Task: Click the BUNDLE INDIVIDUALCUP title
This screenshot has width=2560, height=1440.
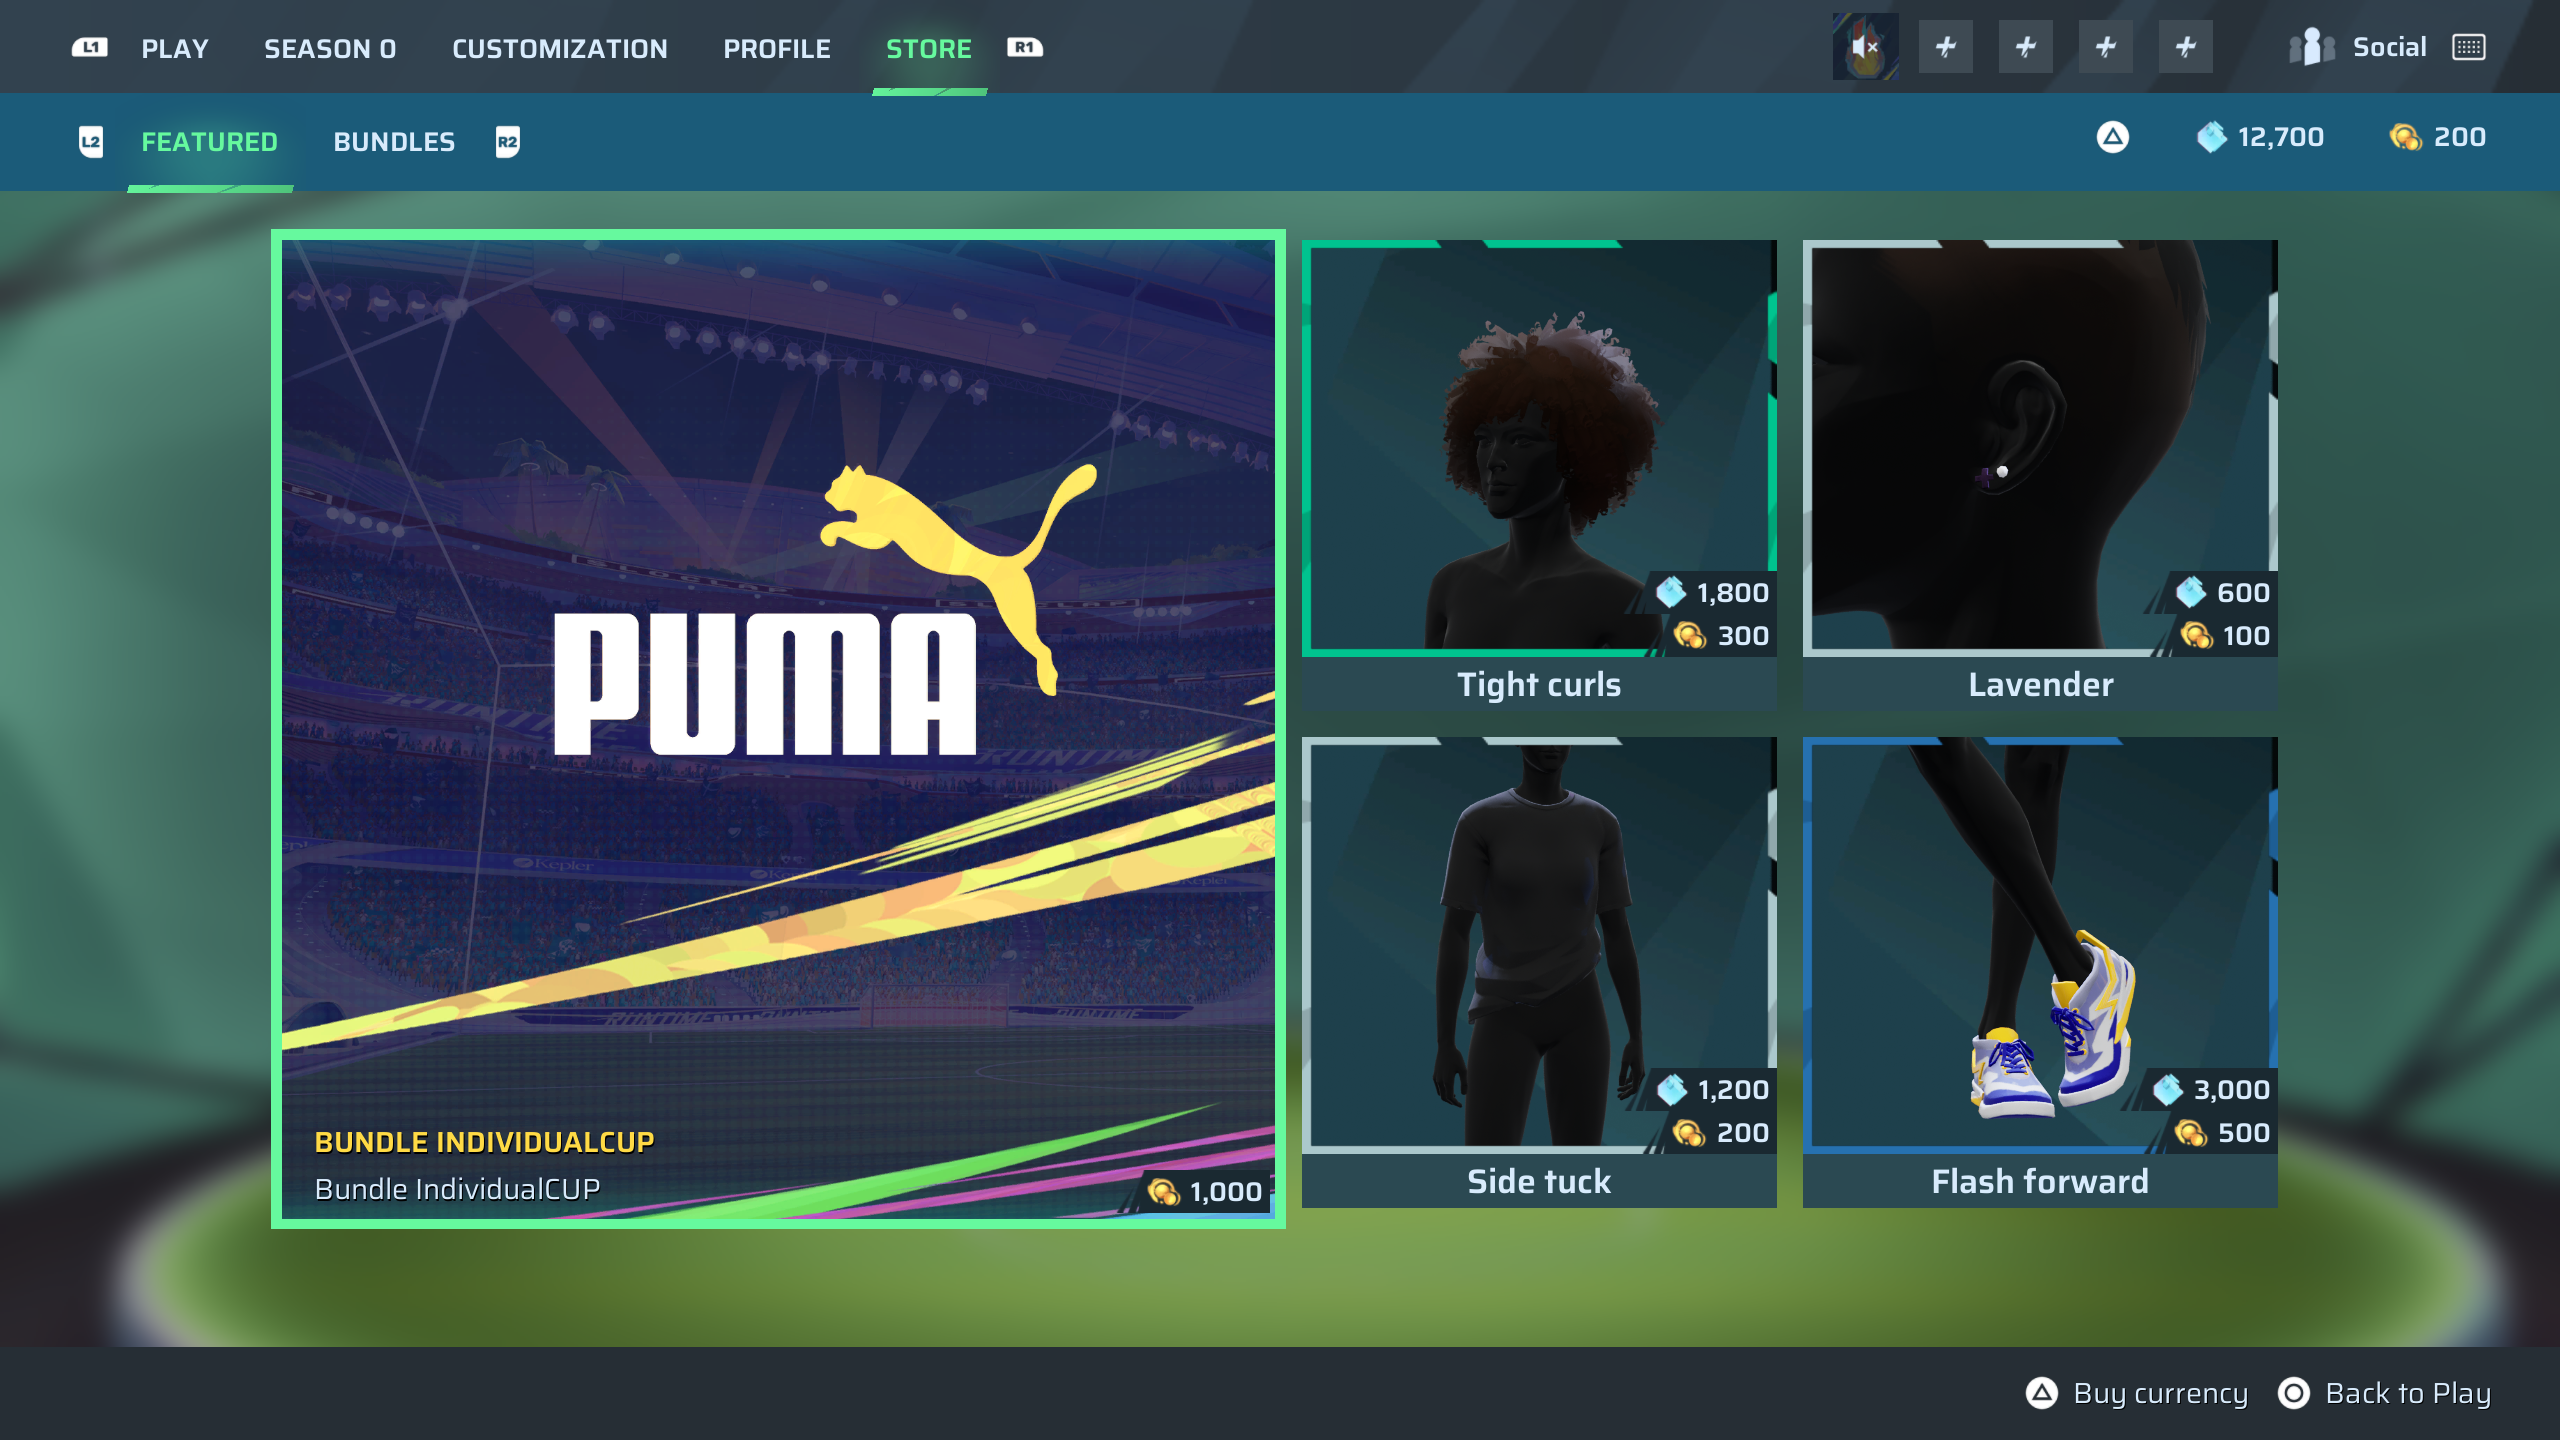Action: (484, 1142)
